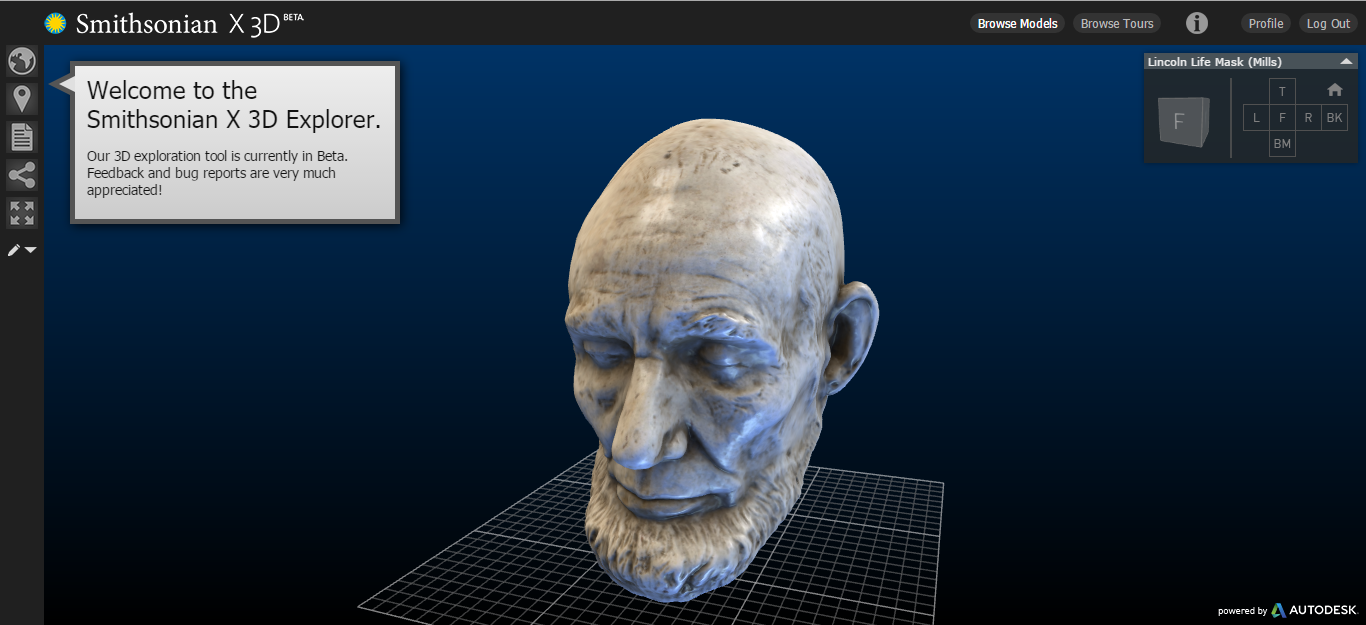This screenshot has width=1366, height=625.
Task: Click the information circle icon in header
Action: [x=1197, y=23]
